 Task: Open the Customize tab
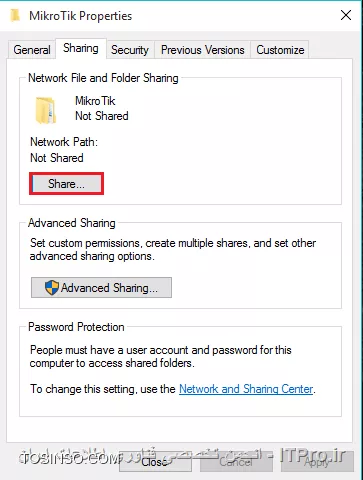click(x=280, y=50)
